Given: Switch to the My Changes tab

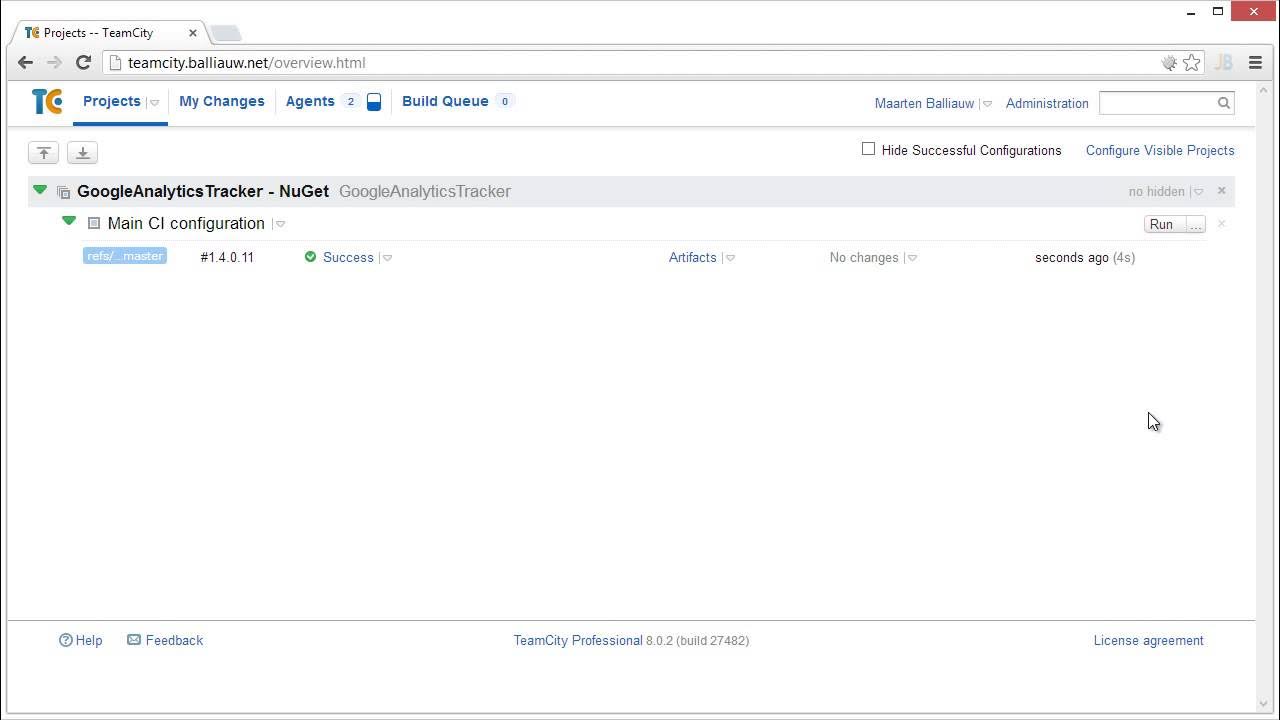Looking at the screenshot, I should point(222,101).
